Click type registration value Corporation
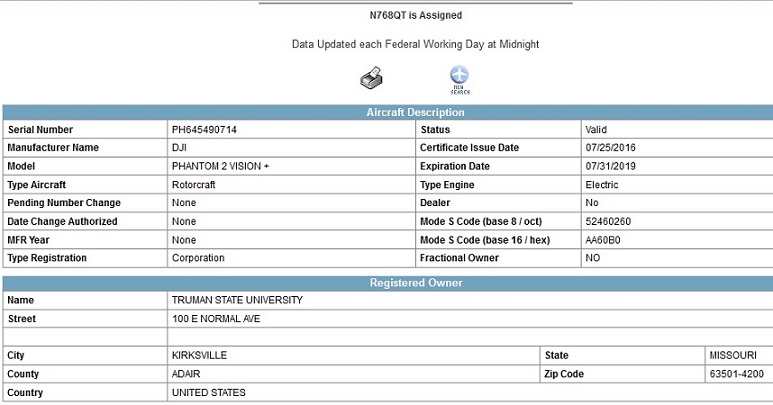This screenshot has height=405, width=773. click(x=198, y=258)
